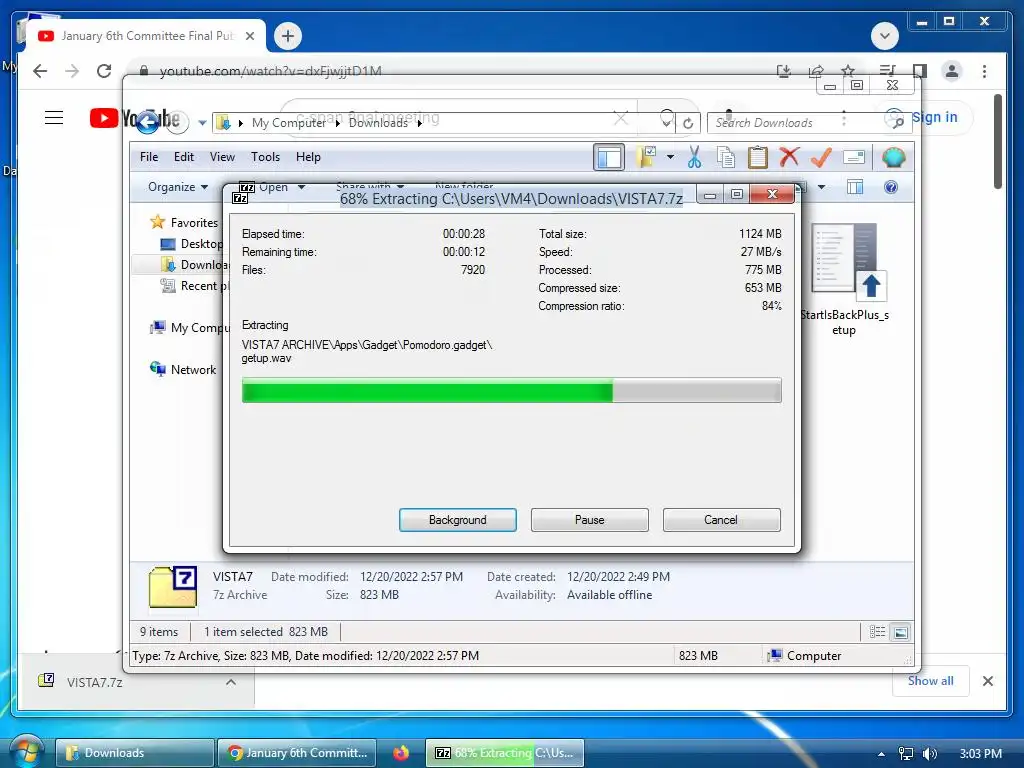Click the Paste clipboard toolbar icon
This screenshot has height=768, width=1024.
pyautogui.click(x=758, y=157)
